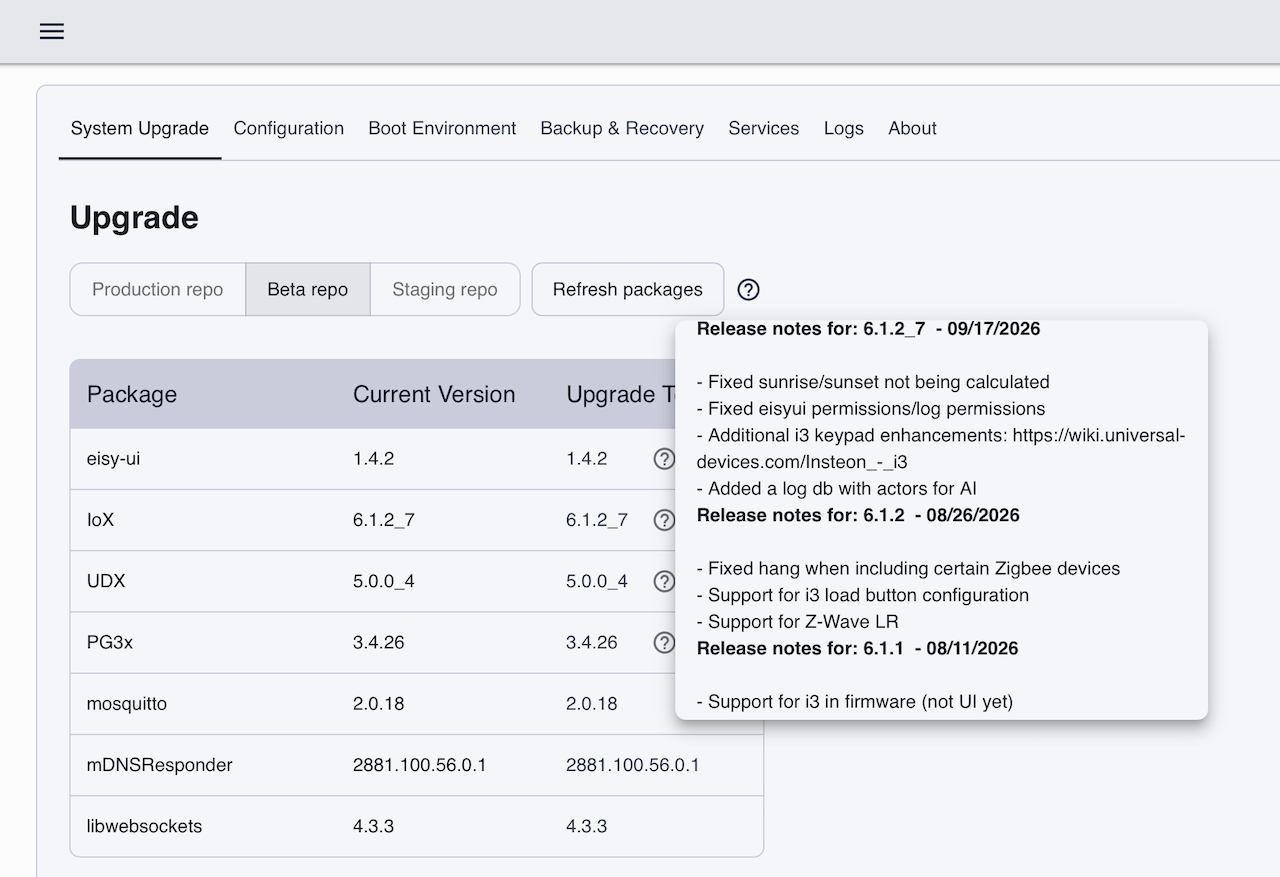Click the IoX release notes help icon
1280x877 pixels.
tap(664, 520)
